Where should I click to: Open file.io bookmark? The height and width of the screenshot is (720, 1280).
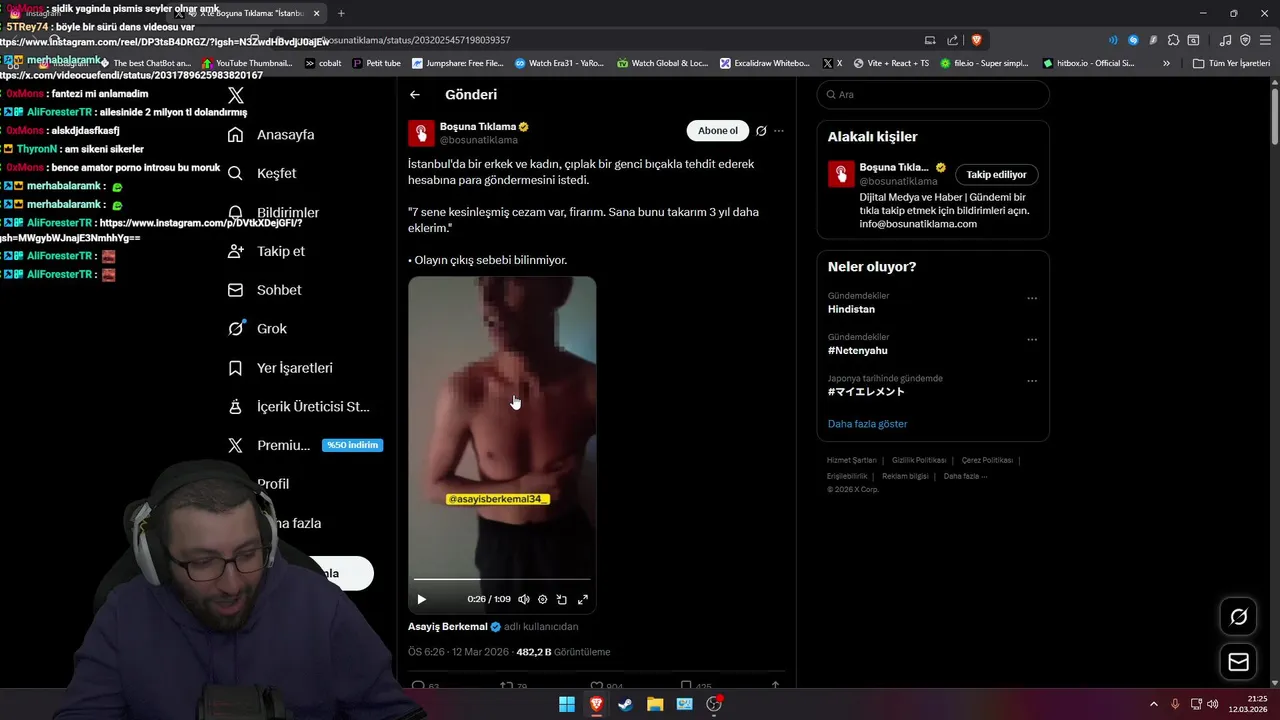coord(984,63)
